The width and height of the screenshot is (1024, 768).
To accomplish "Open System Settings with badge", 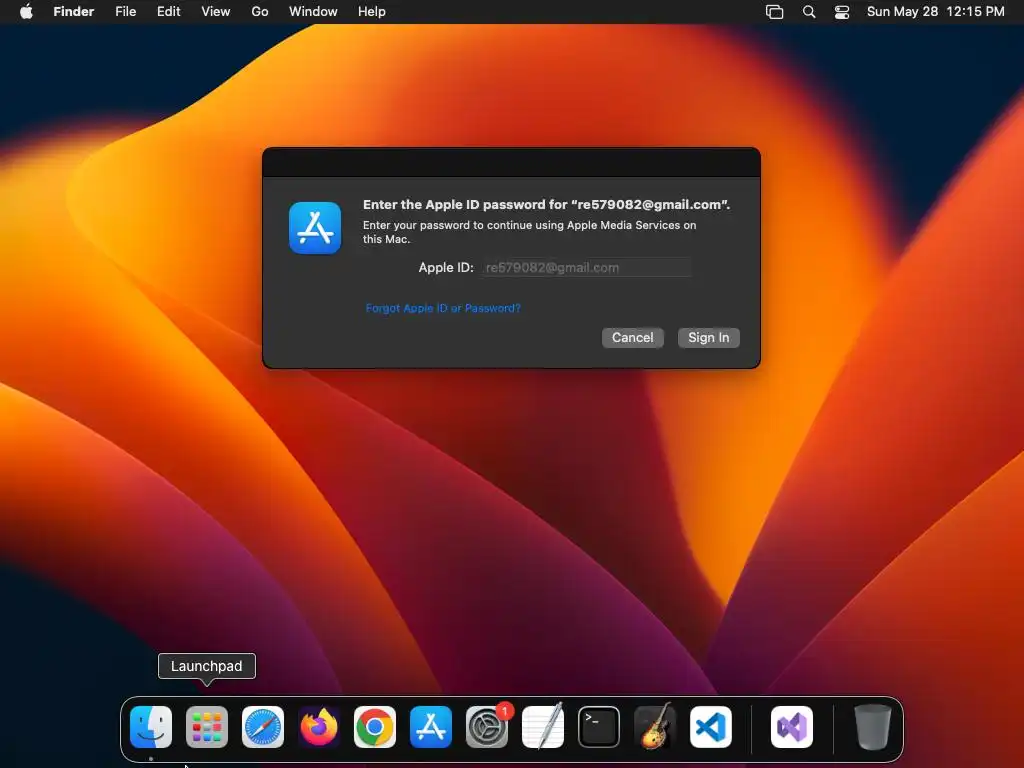I will 487,727.
